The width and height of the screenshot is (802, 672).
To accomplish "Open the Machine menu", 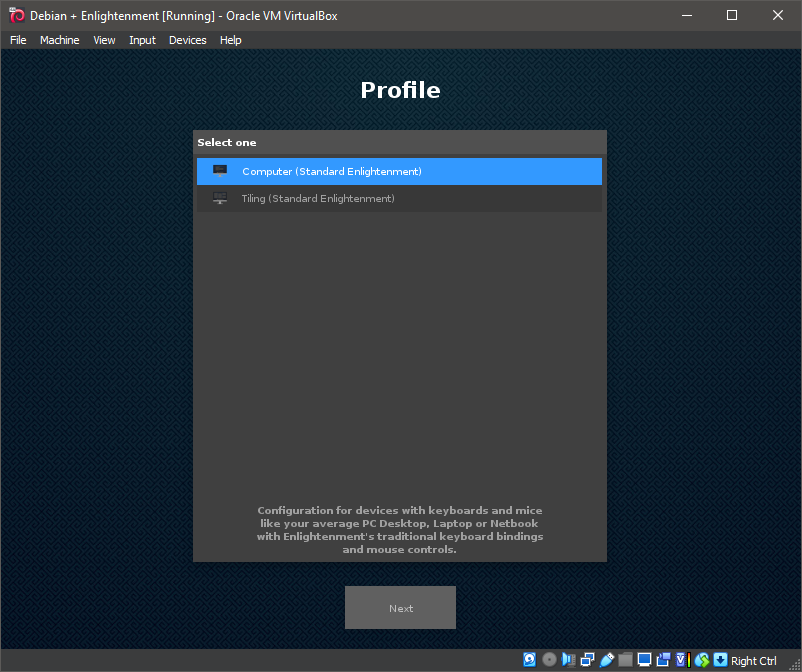I will [59, 40].
